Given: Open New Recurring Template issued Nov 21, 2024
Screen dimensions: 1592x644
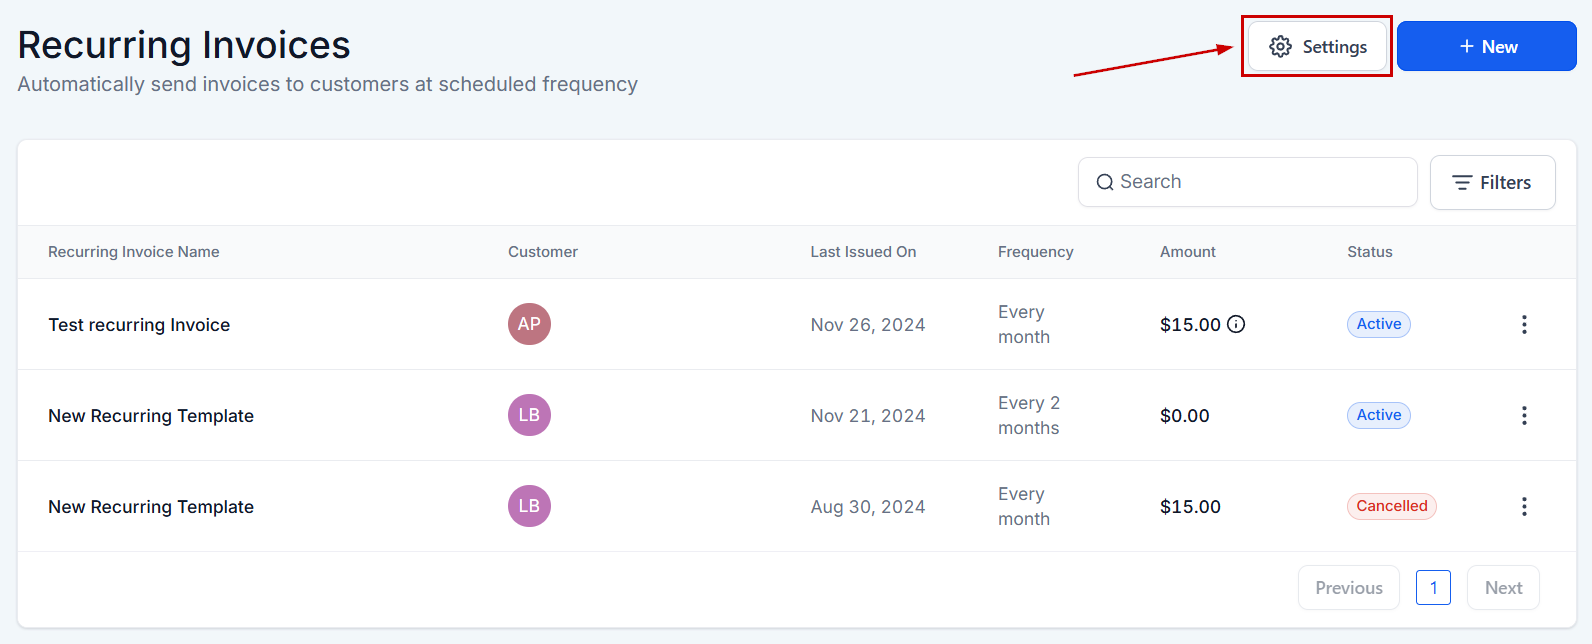Looking at the screenshot, I should (151, 416).
